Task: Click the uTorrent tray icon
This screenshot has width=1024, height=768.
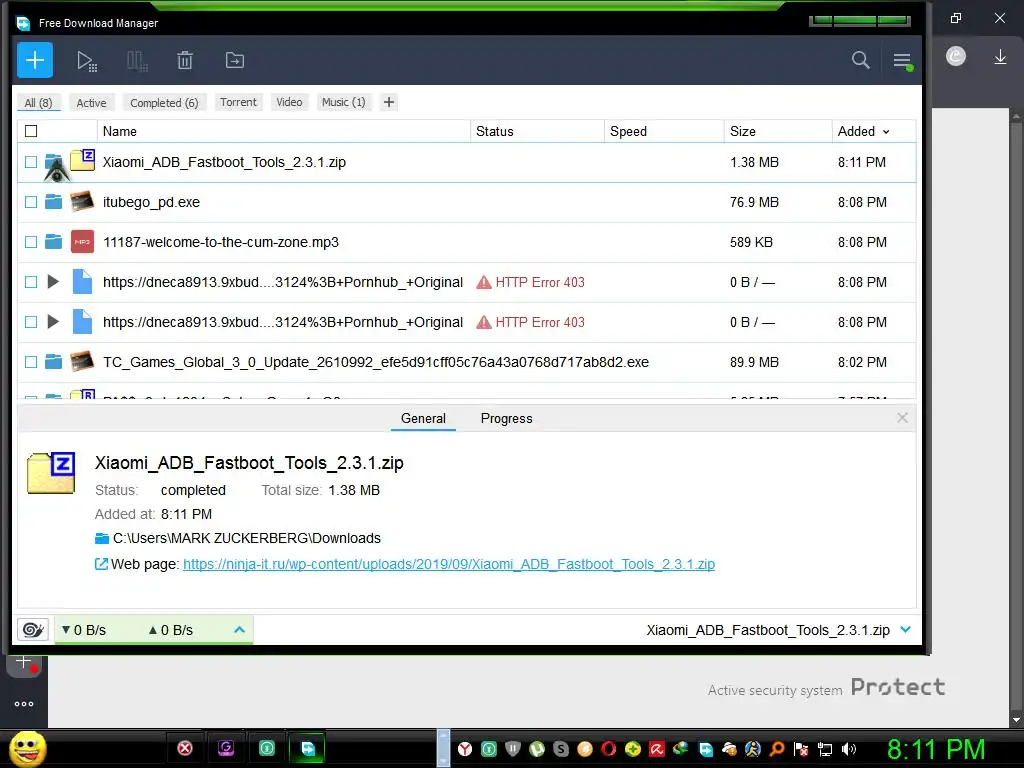Action: pos(537,748)
